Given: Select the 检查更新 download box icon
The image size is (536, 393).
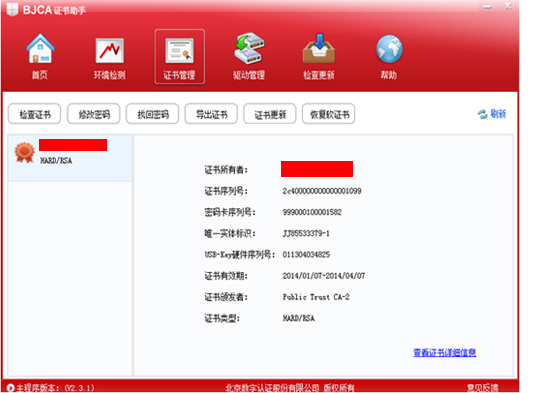Looking at the screenshot, I should point(319,49).
